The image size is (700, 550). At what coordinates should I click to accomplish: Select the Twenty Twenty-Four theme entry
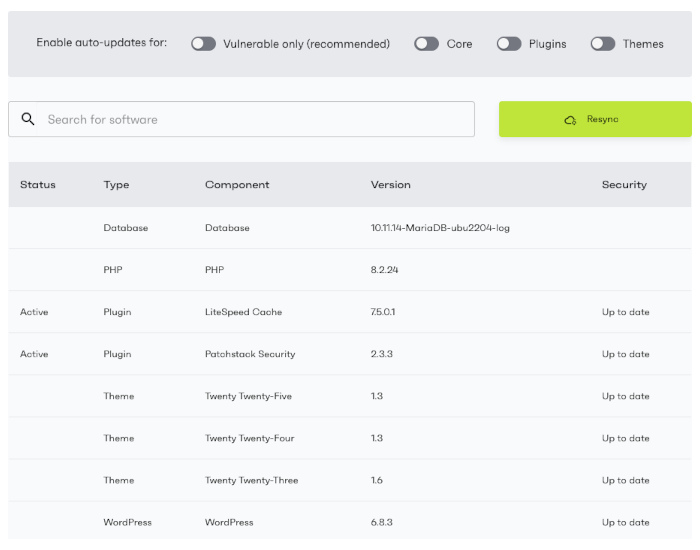pyautogui.click(x=248, y=438)
